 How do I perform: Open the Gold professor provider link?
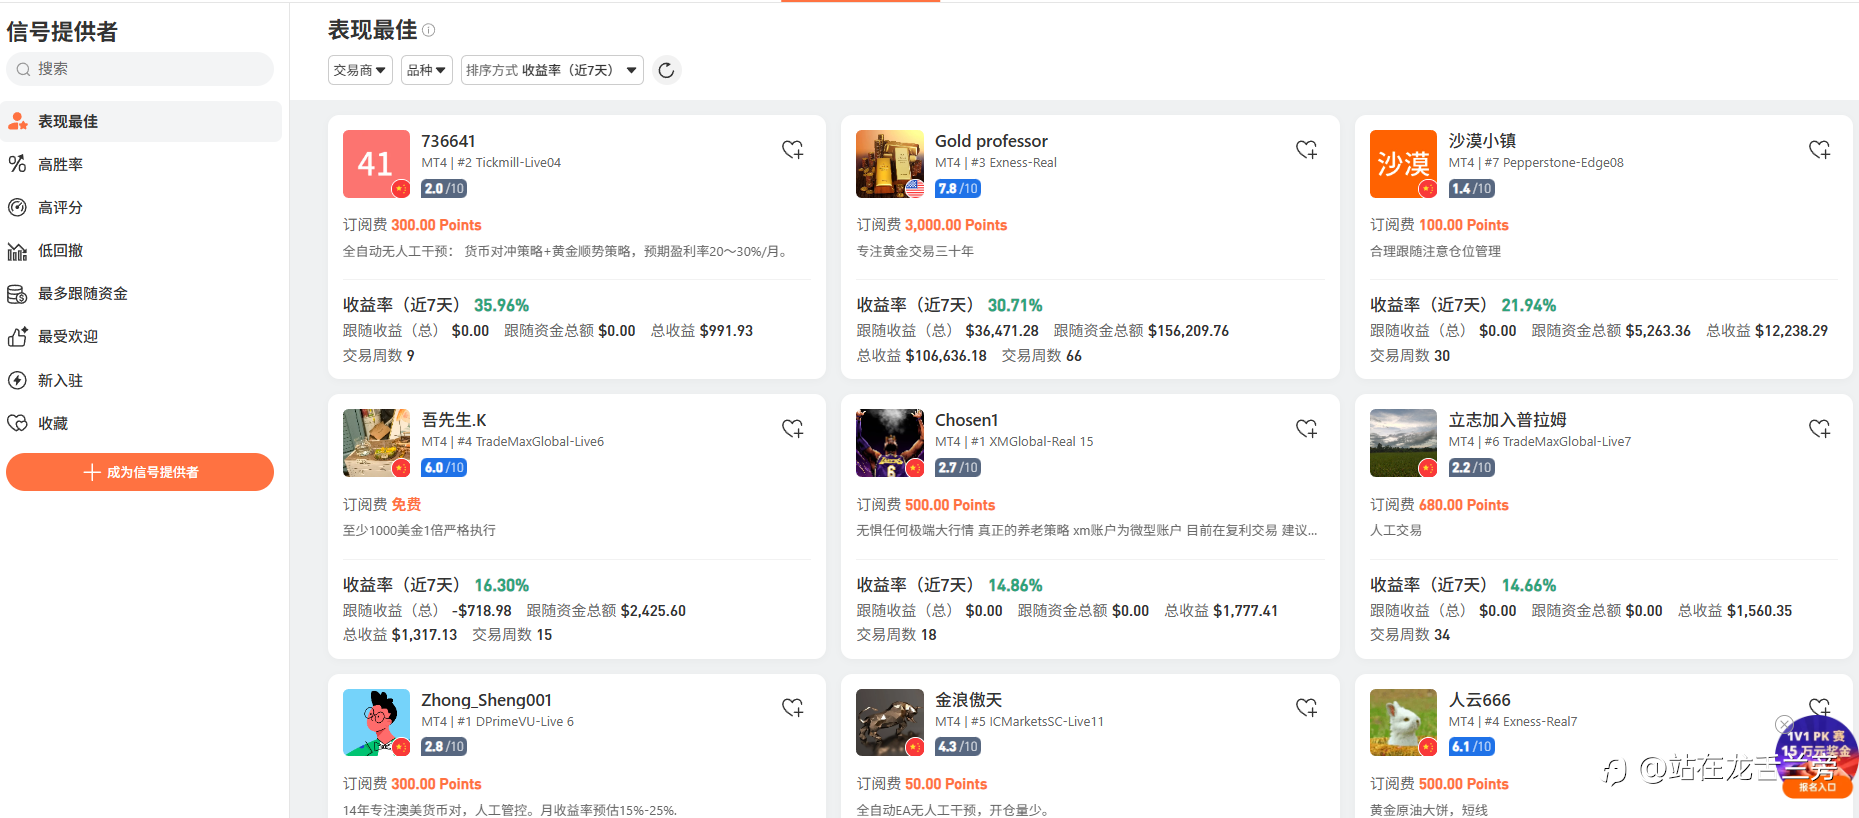coord(991,141)
